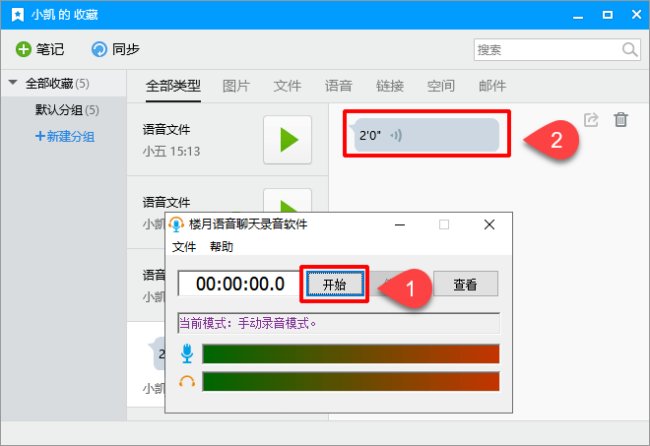Click the 查看 button in the recorder

click(466, 284)
